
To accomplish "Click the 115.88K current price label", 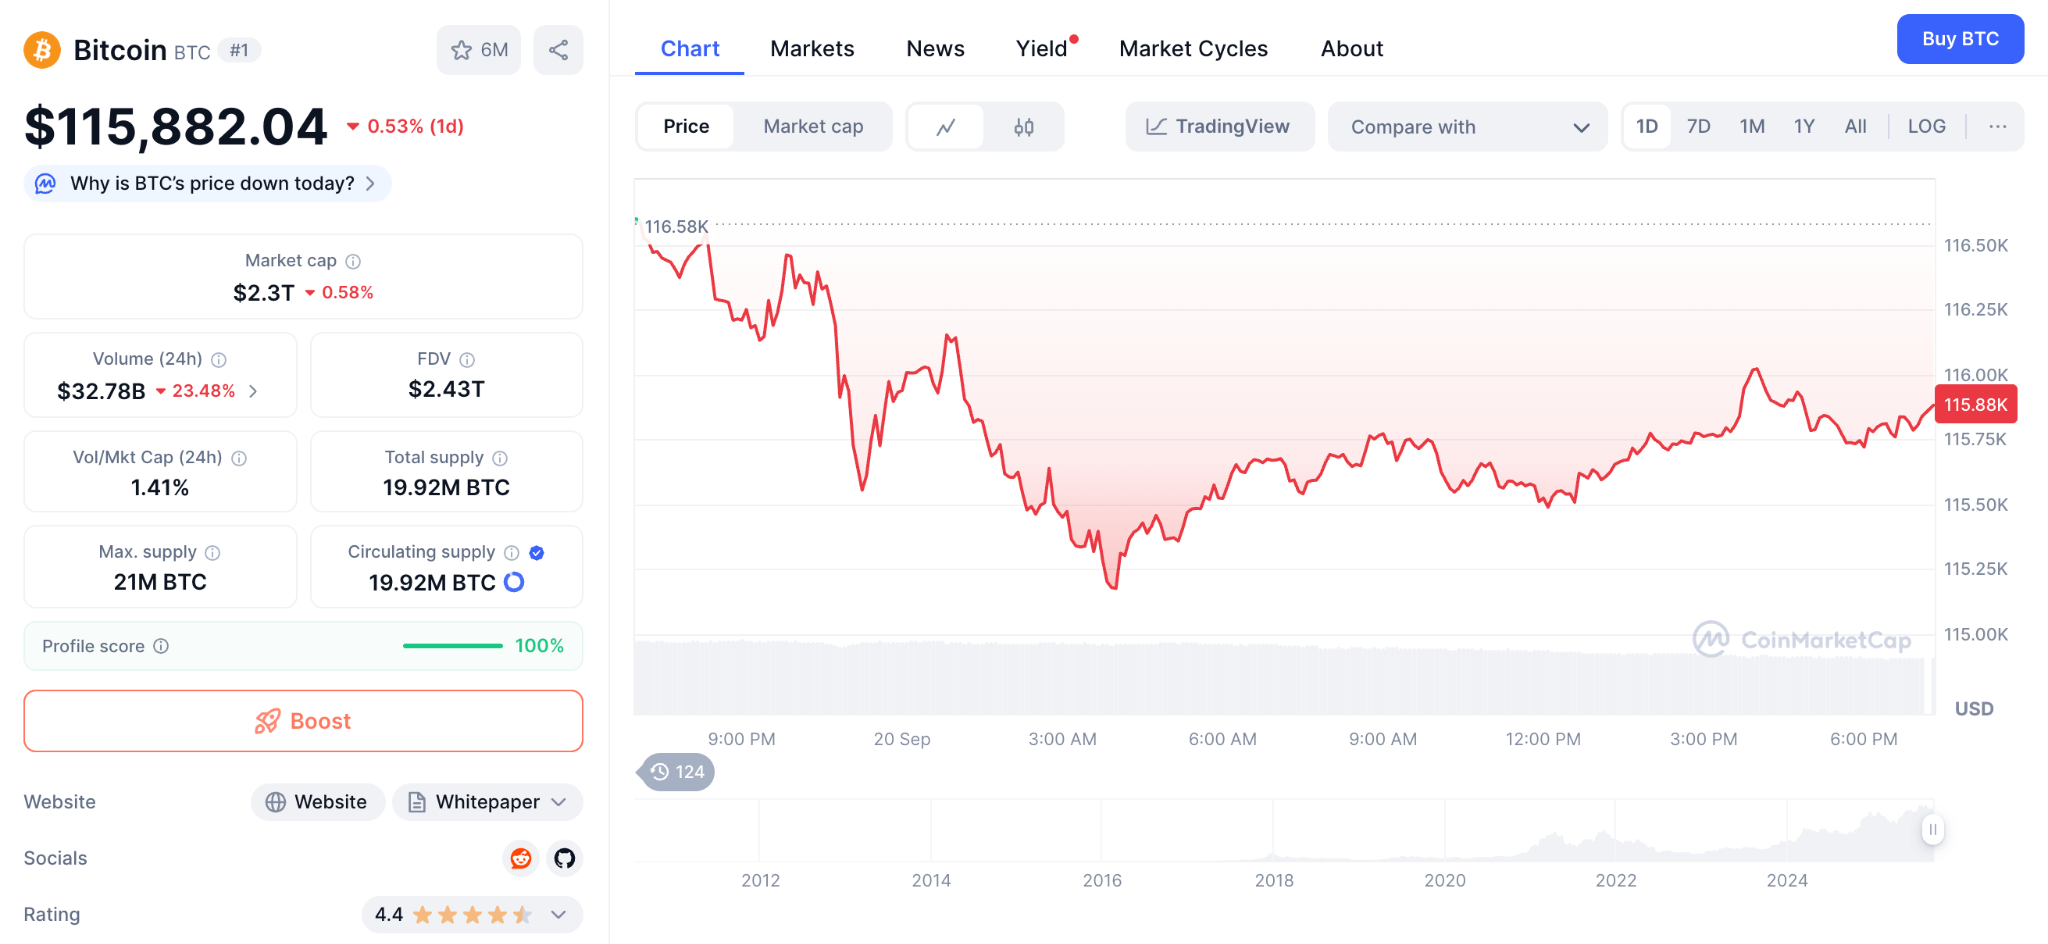I will coord(1975,404).
